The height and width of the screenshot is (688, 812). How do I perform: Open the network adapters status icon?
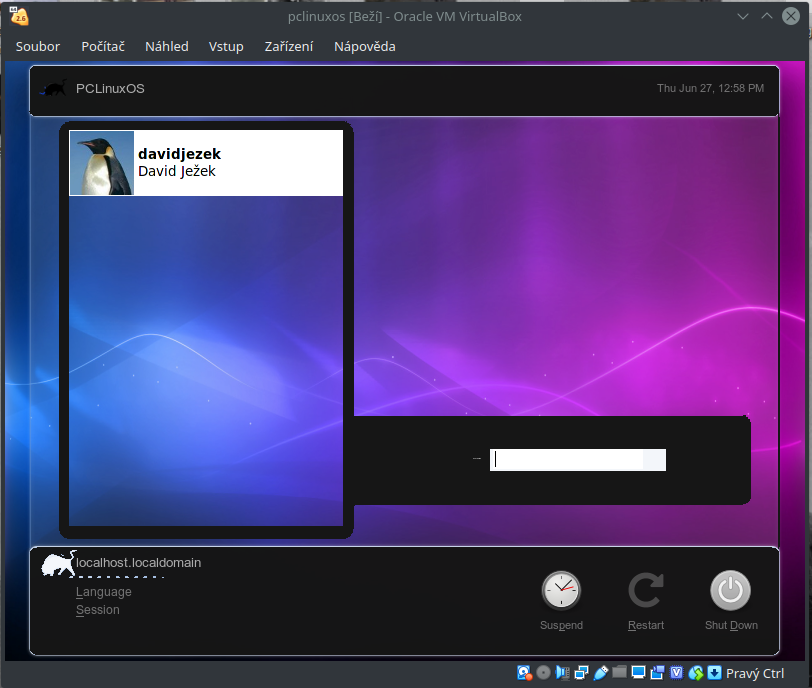pyautogui.click(x=580, y=672)
